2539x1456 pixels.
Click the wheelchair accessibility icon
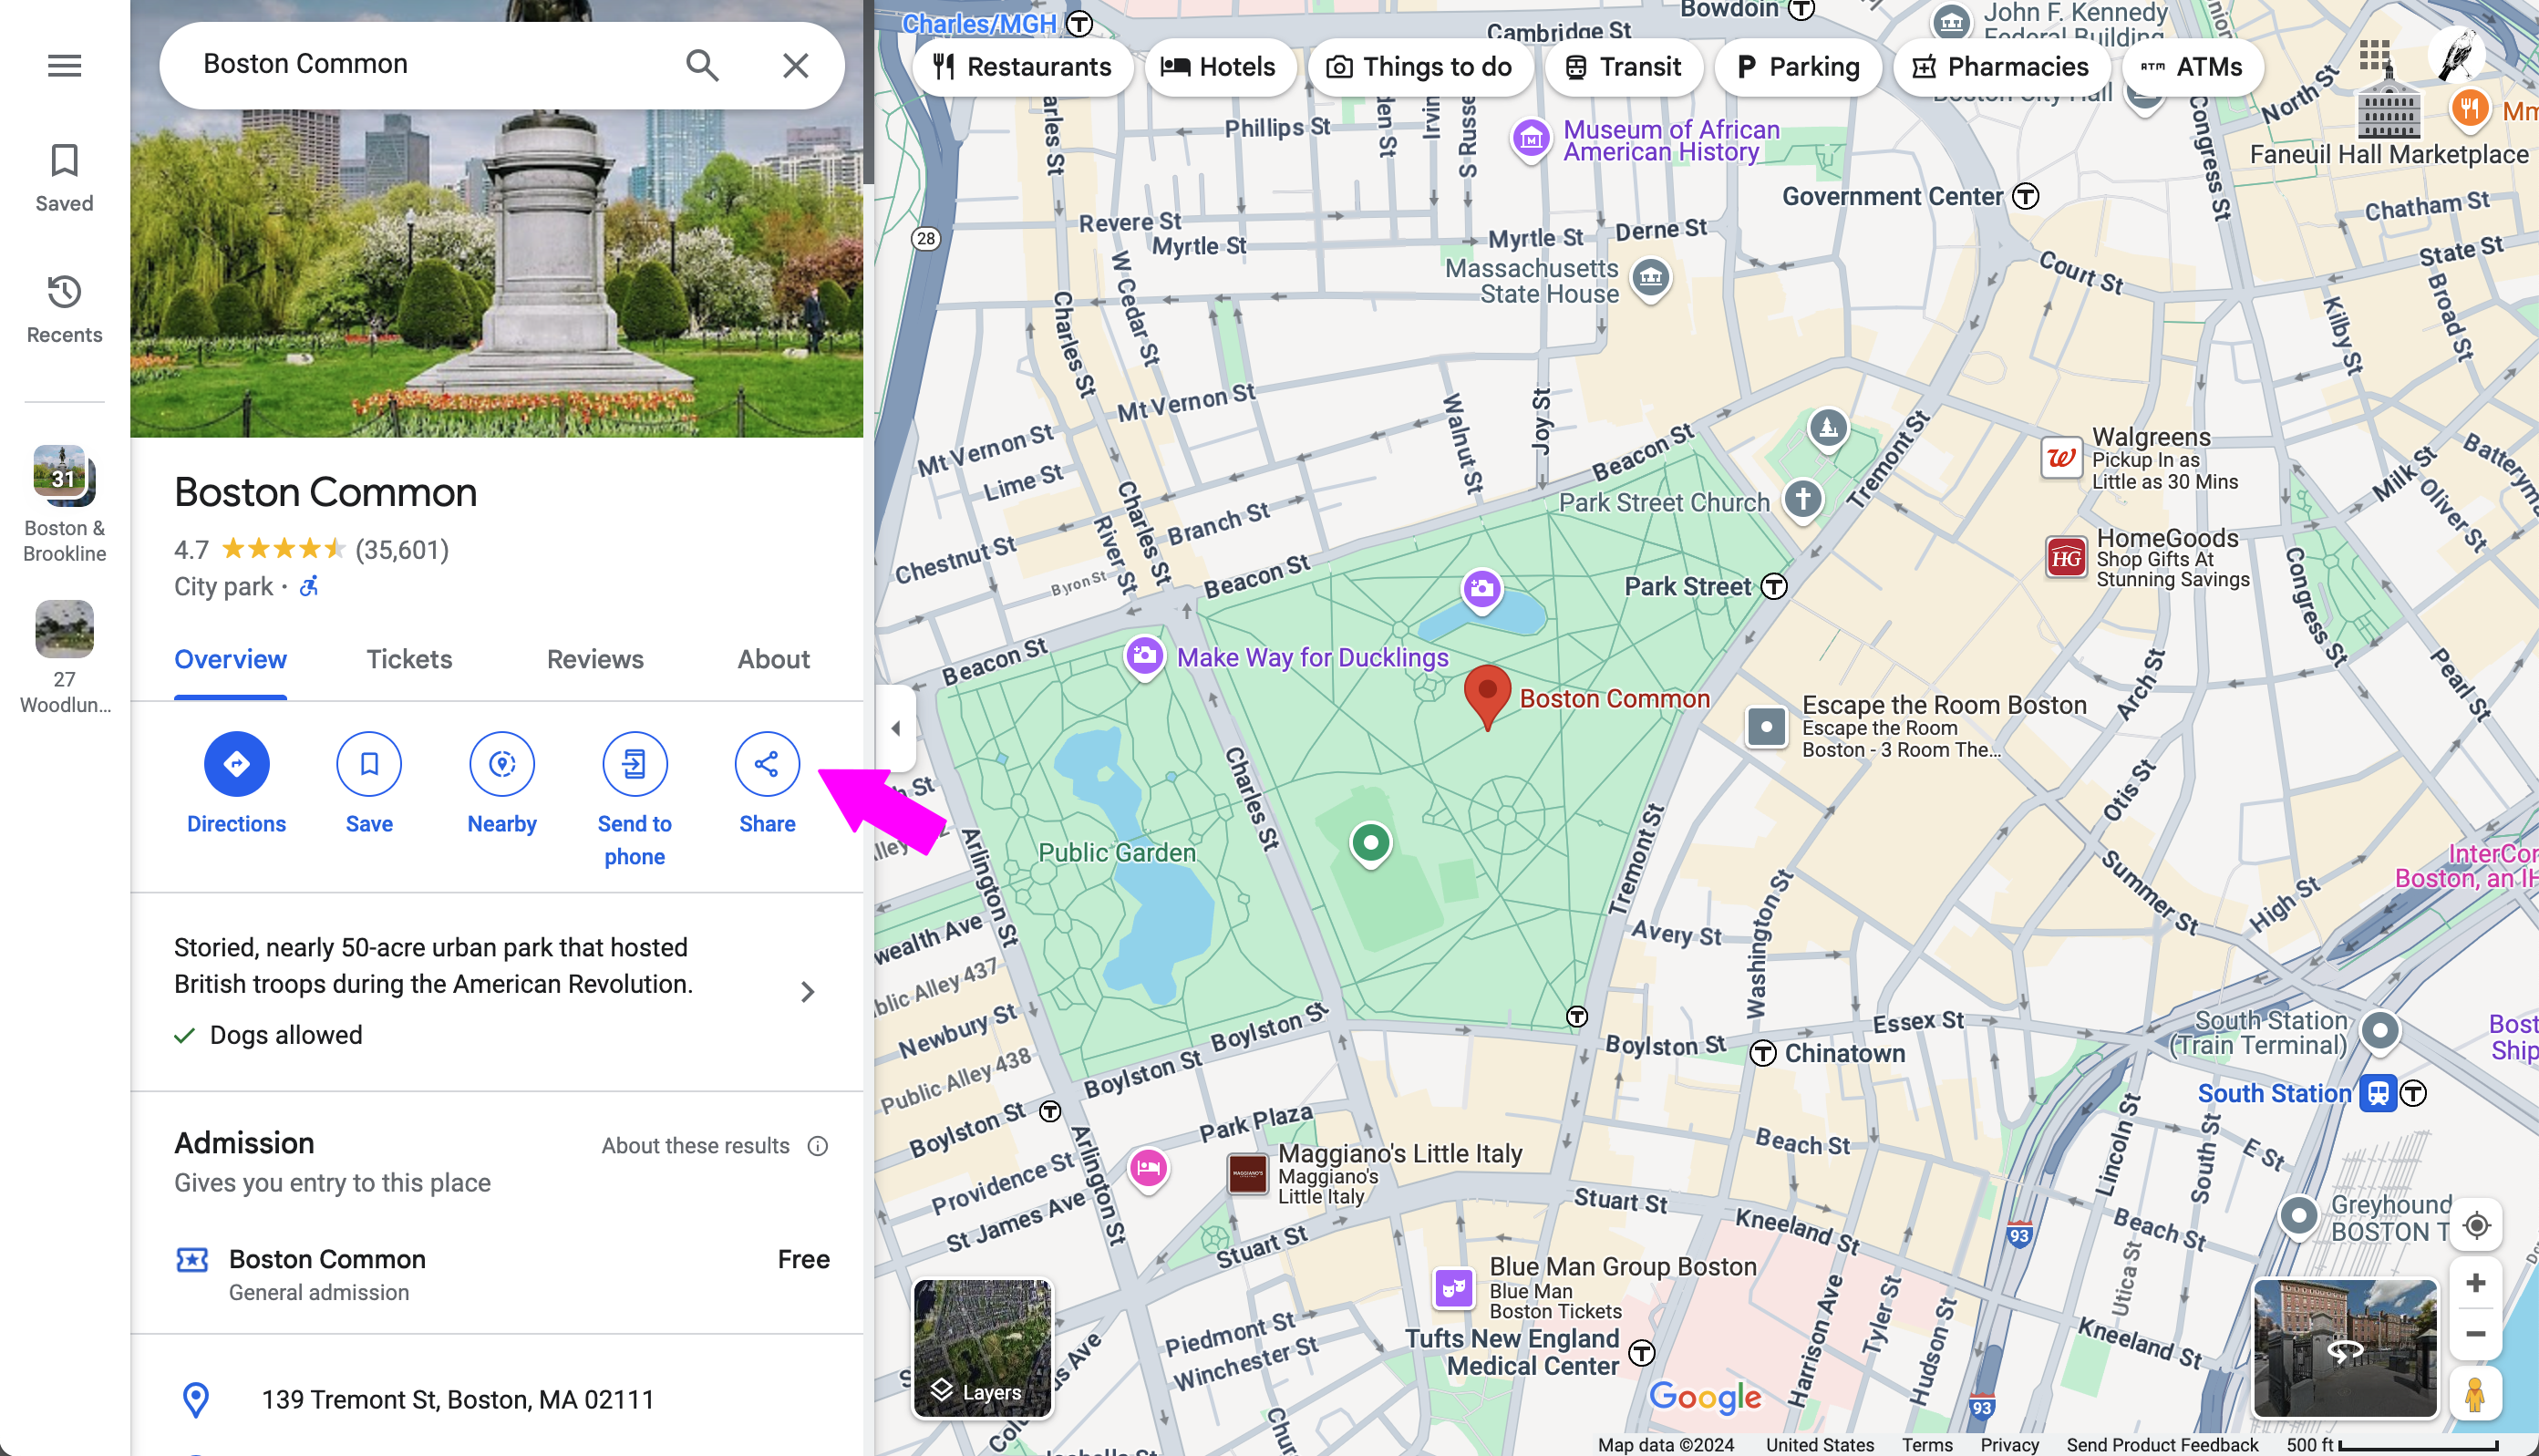tap(309, 587)
